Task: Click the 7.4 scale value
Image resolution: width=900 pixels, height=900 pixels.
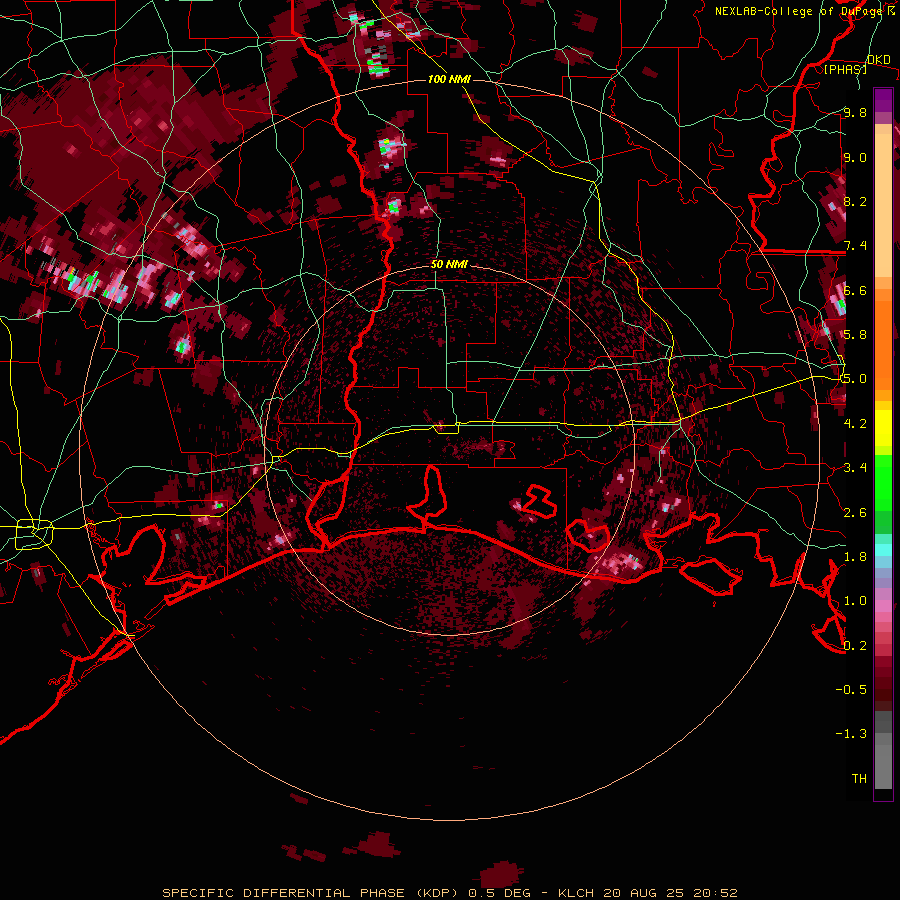Action: click(855, 246)
